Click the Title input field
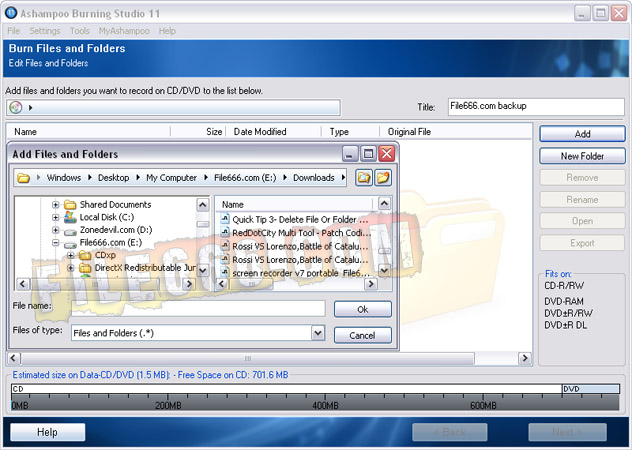This screenshot has height=450, width=632. (x=536, y=107)
